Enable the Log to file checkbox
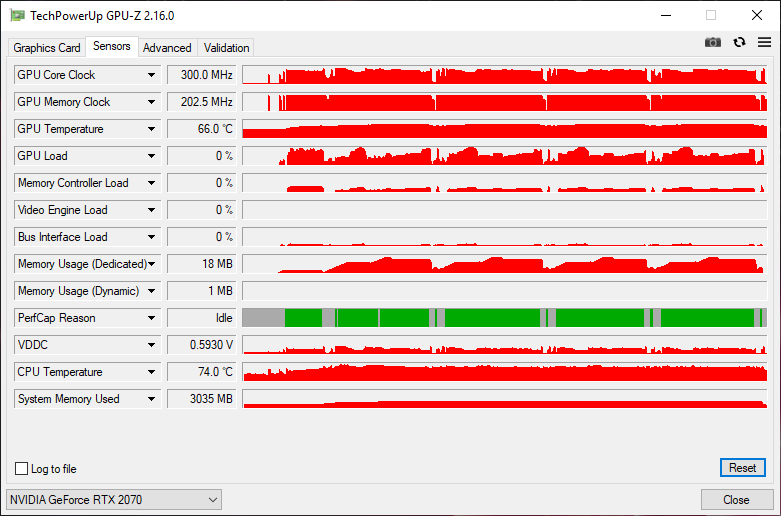Screen dimensions: 781x516 point(21,469)
